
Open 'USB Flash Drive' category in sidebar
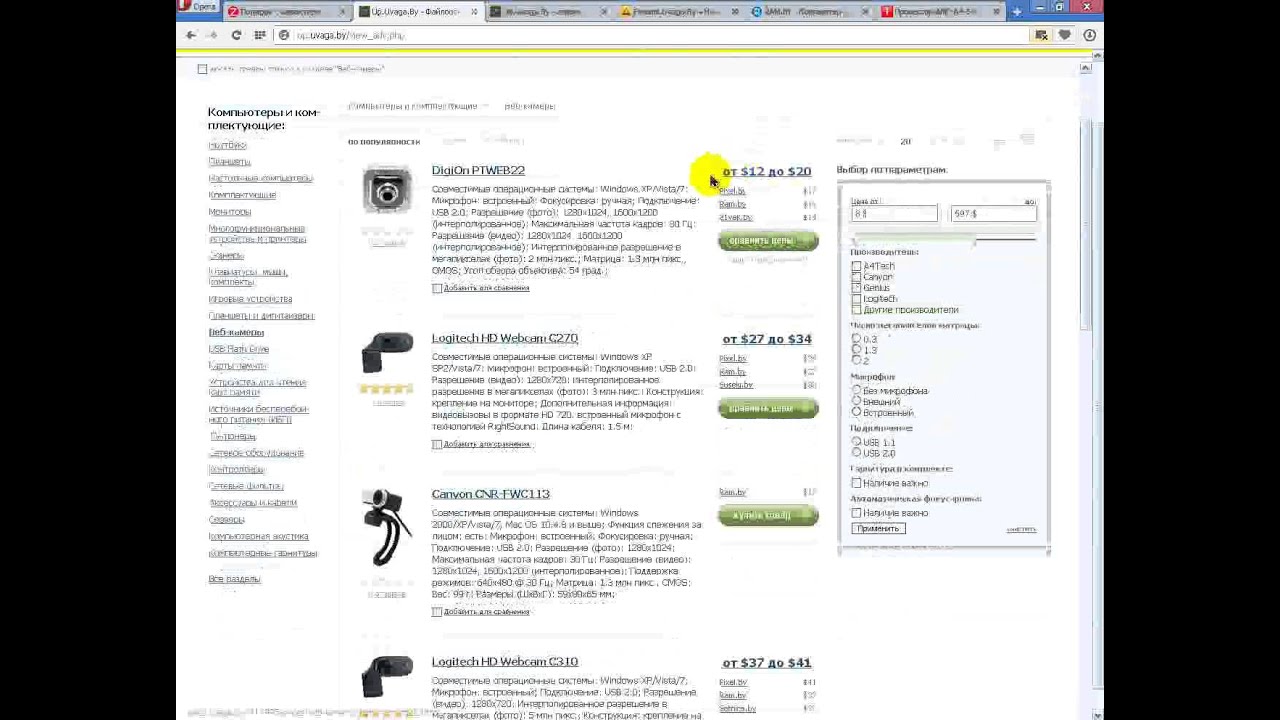239,349
